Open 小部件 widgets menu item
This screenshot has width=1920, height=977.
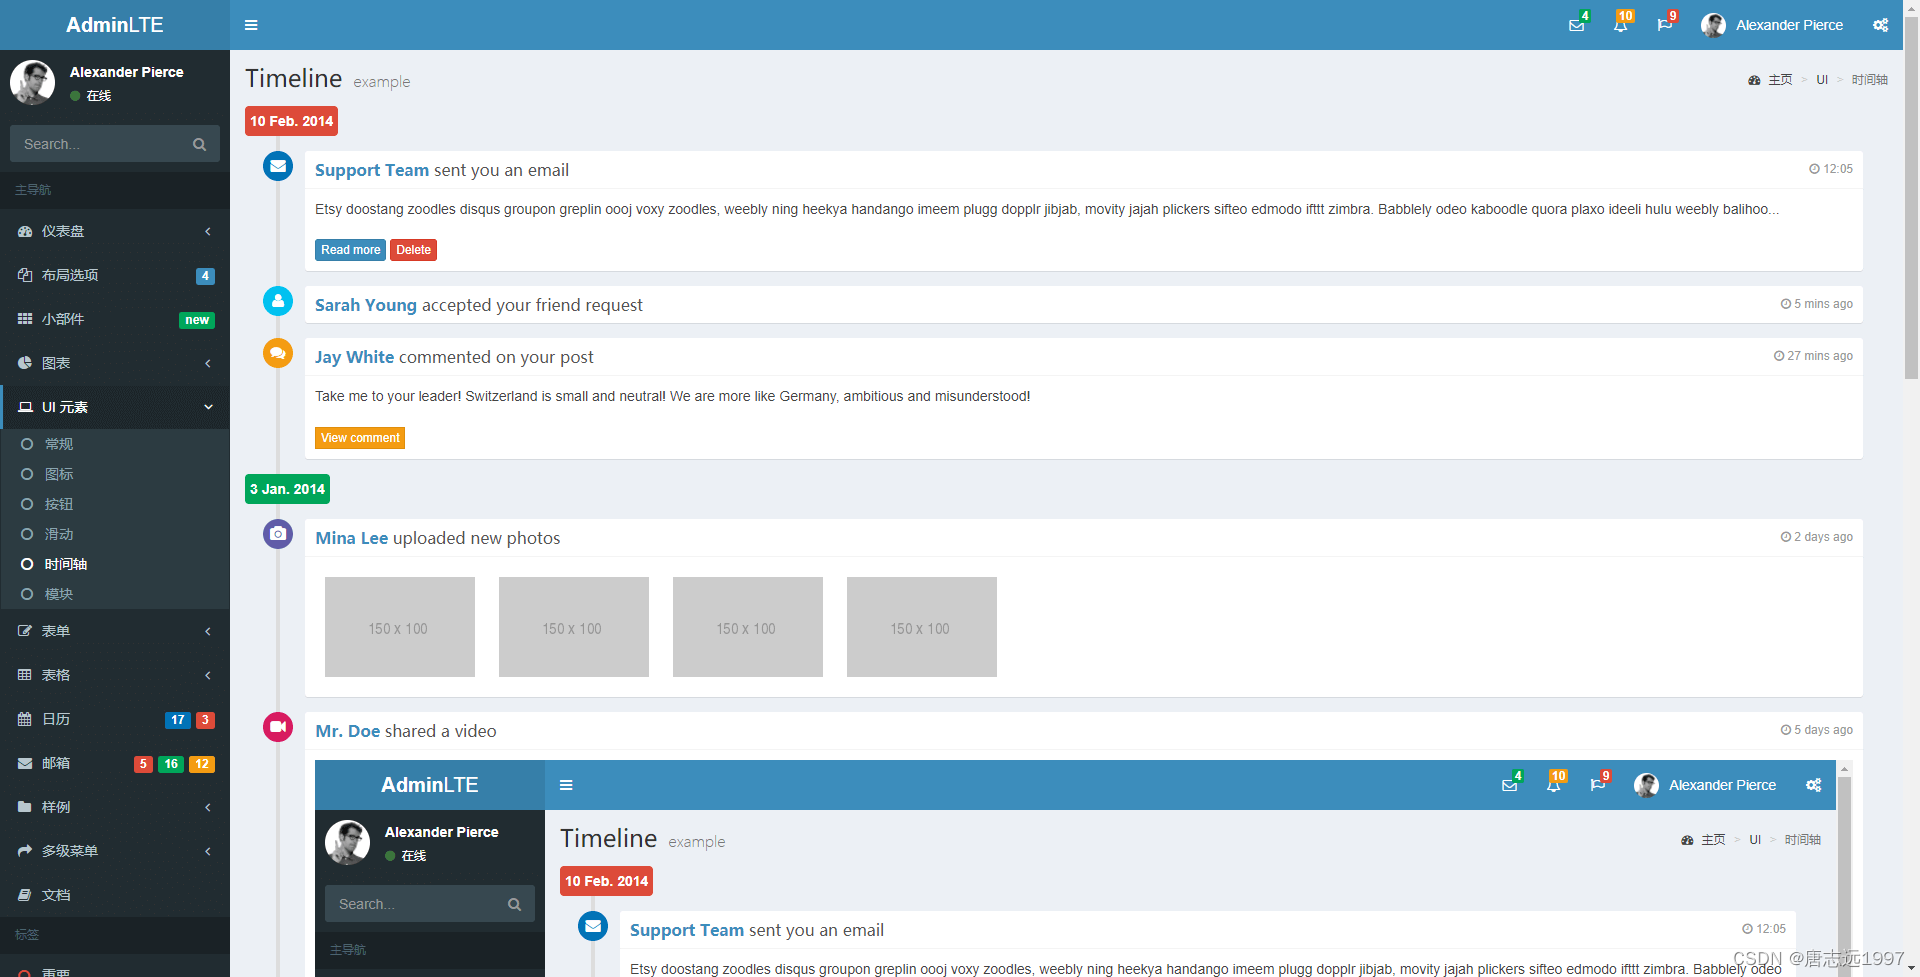[x=115, y=319]
